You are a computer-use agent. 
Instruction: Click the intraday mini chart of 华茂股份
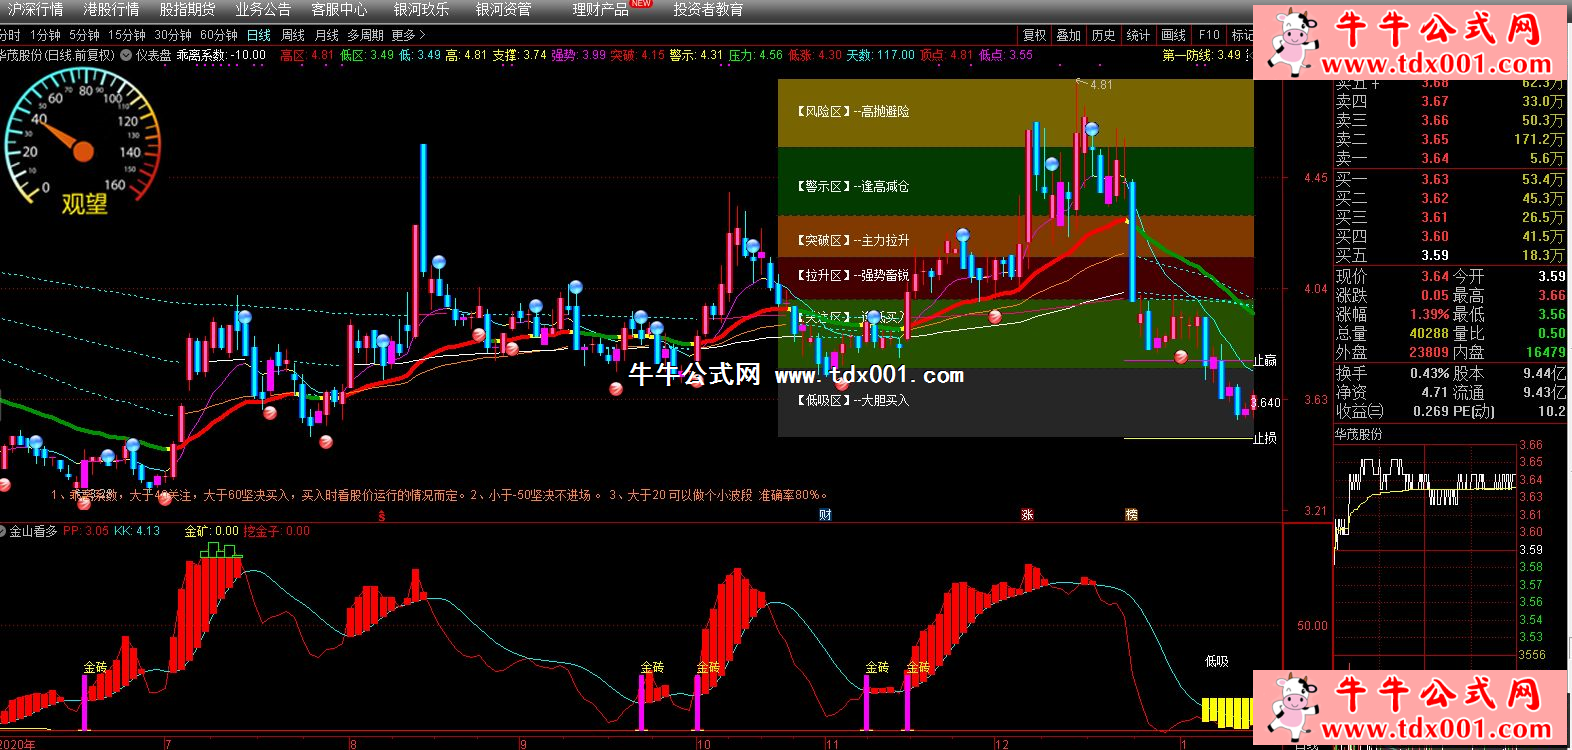1425,550
